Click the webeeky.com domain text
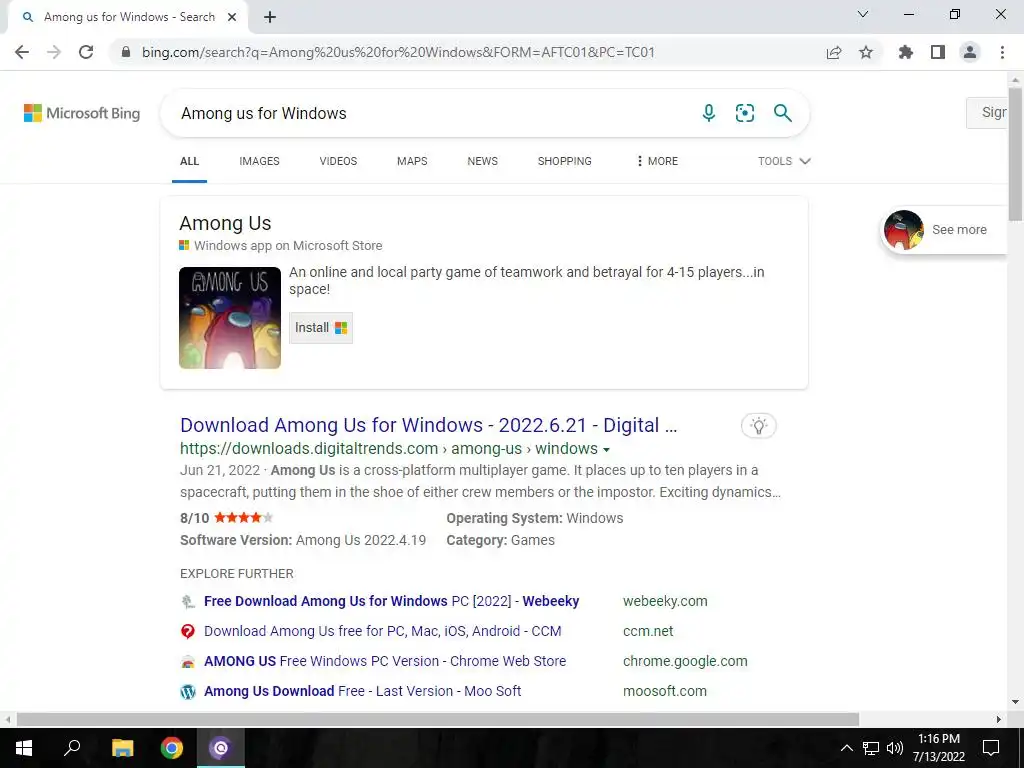Image resolution: width=1024 pixels, height=768 pixels. click(665, 601)
